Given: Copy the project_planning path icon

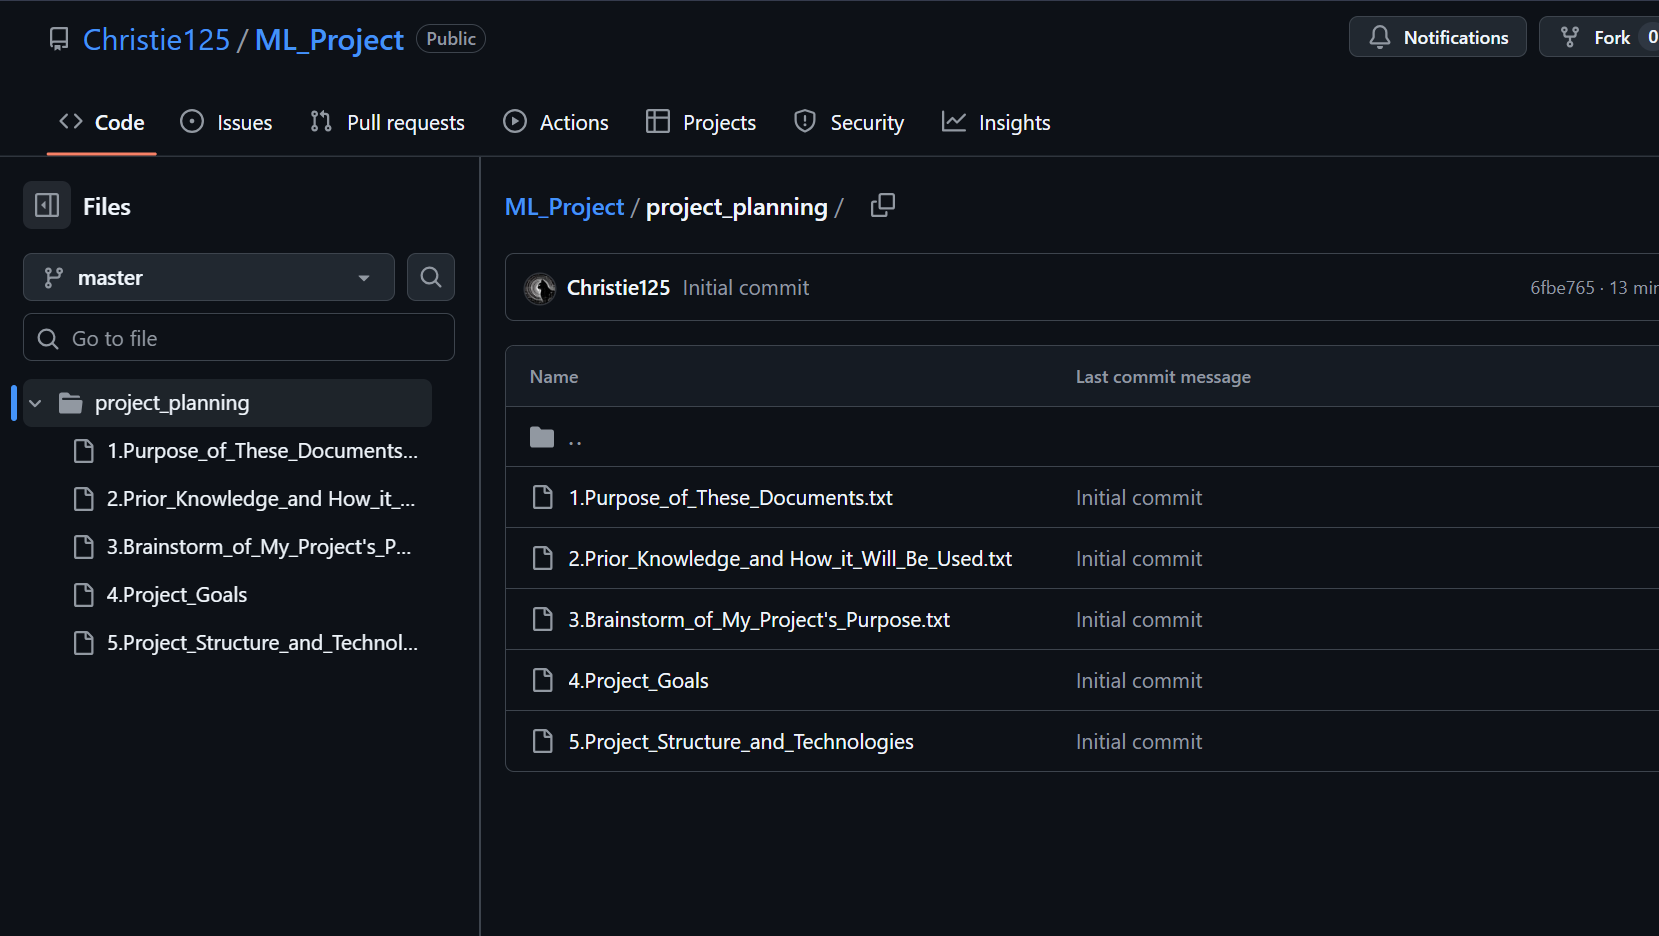Looking at the screenshot, I should point(882,206).
